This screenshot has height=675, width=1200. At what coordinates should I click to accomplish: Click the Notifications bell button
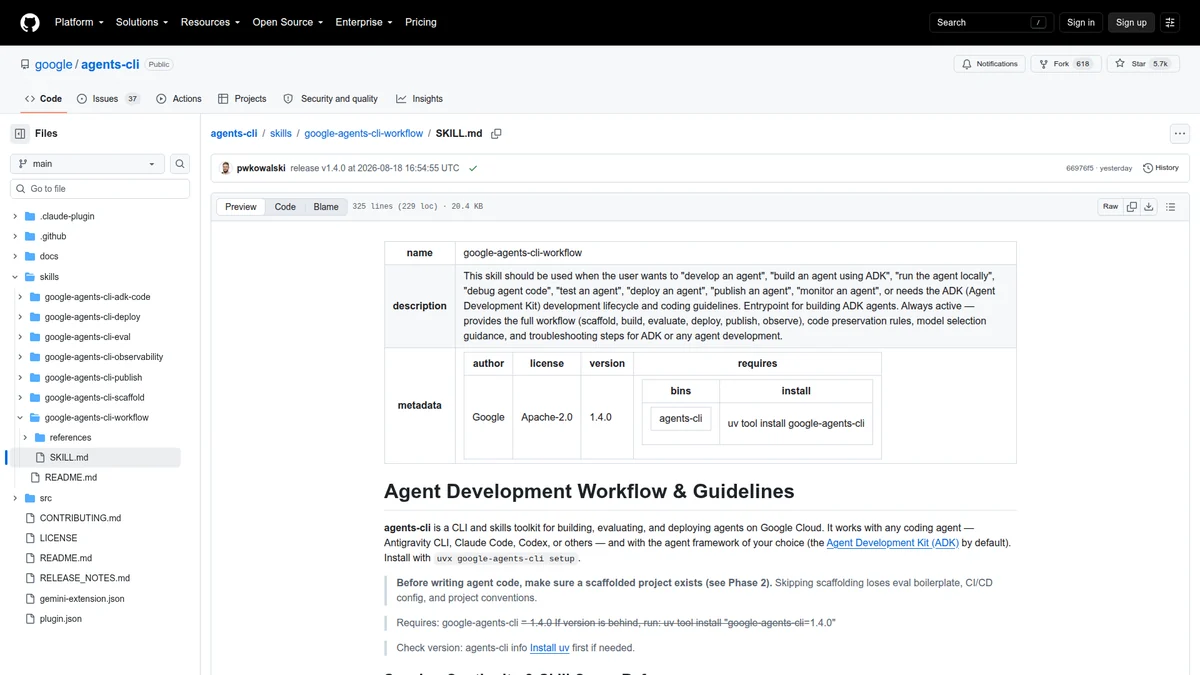[x=990, y=64]
